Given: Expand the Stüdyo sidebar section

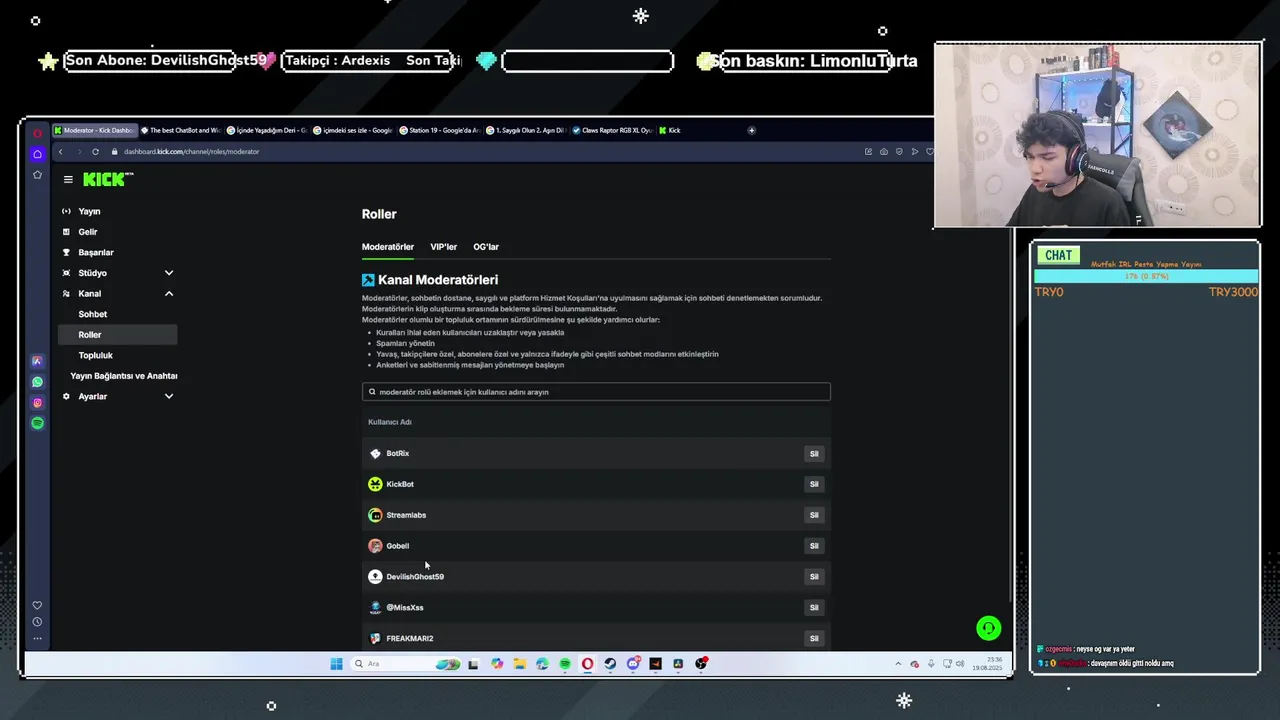Looking at the screenshot, I should (168, 273).
